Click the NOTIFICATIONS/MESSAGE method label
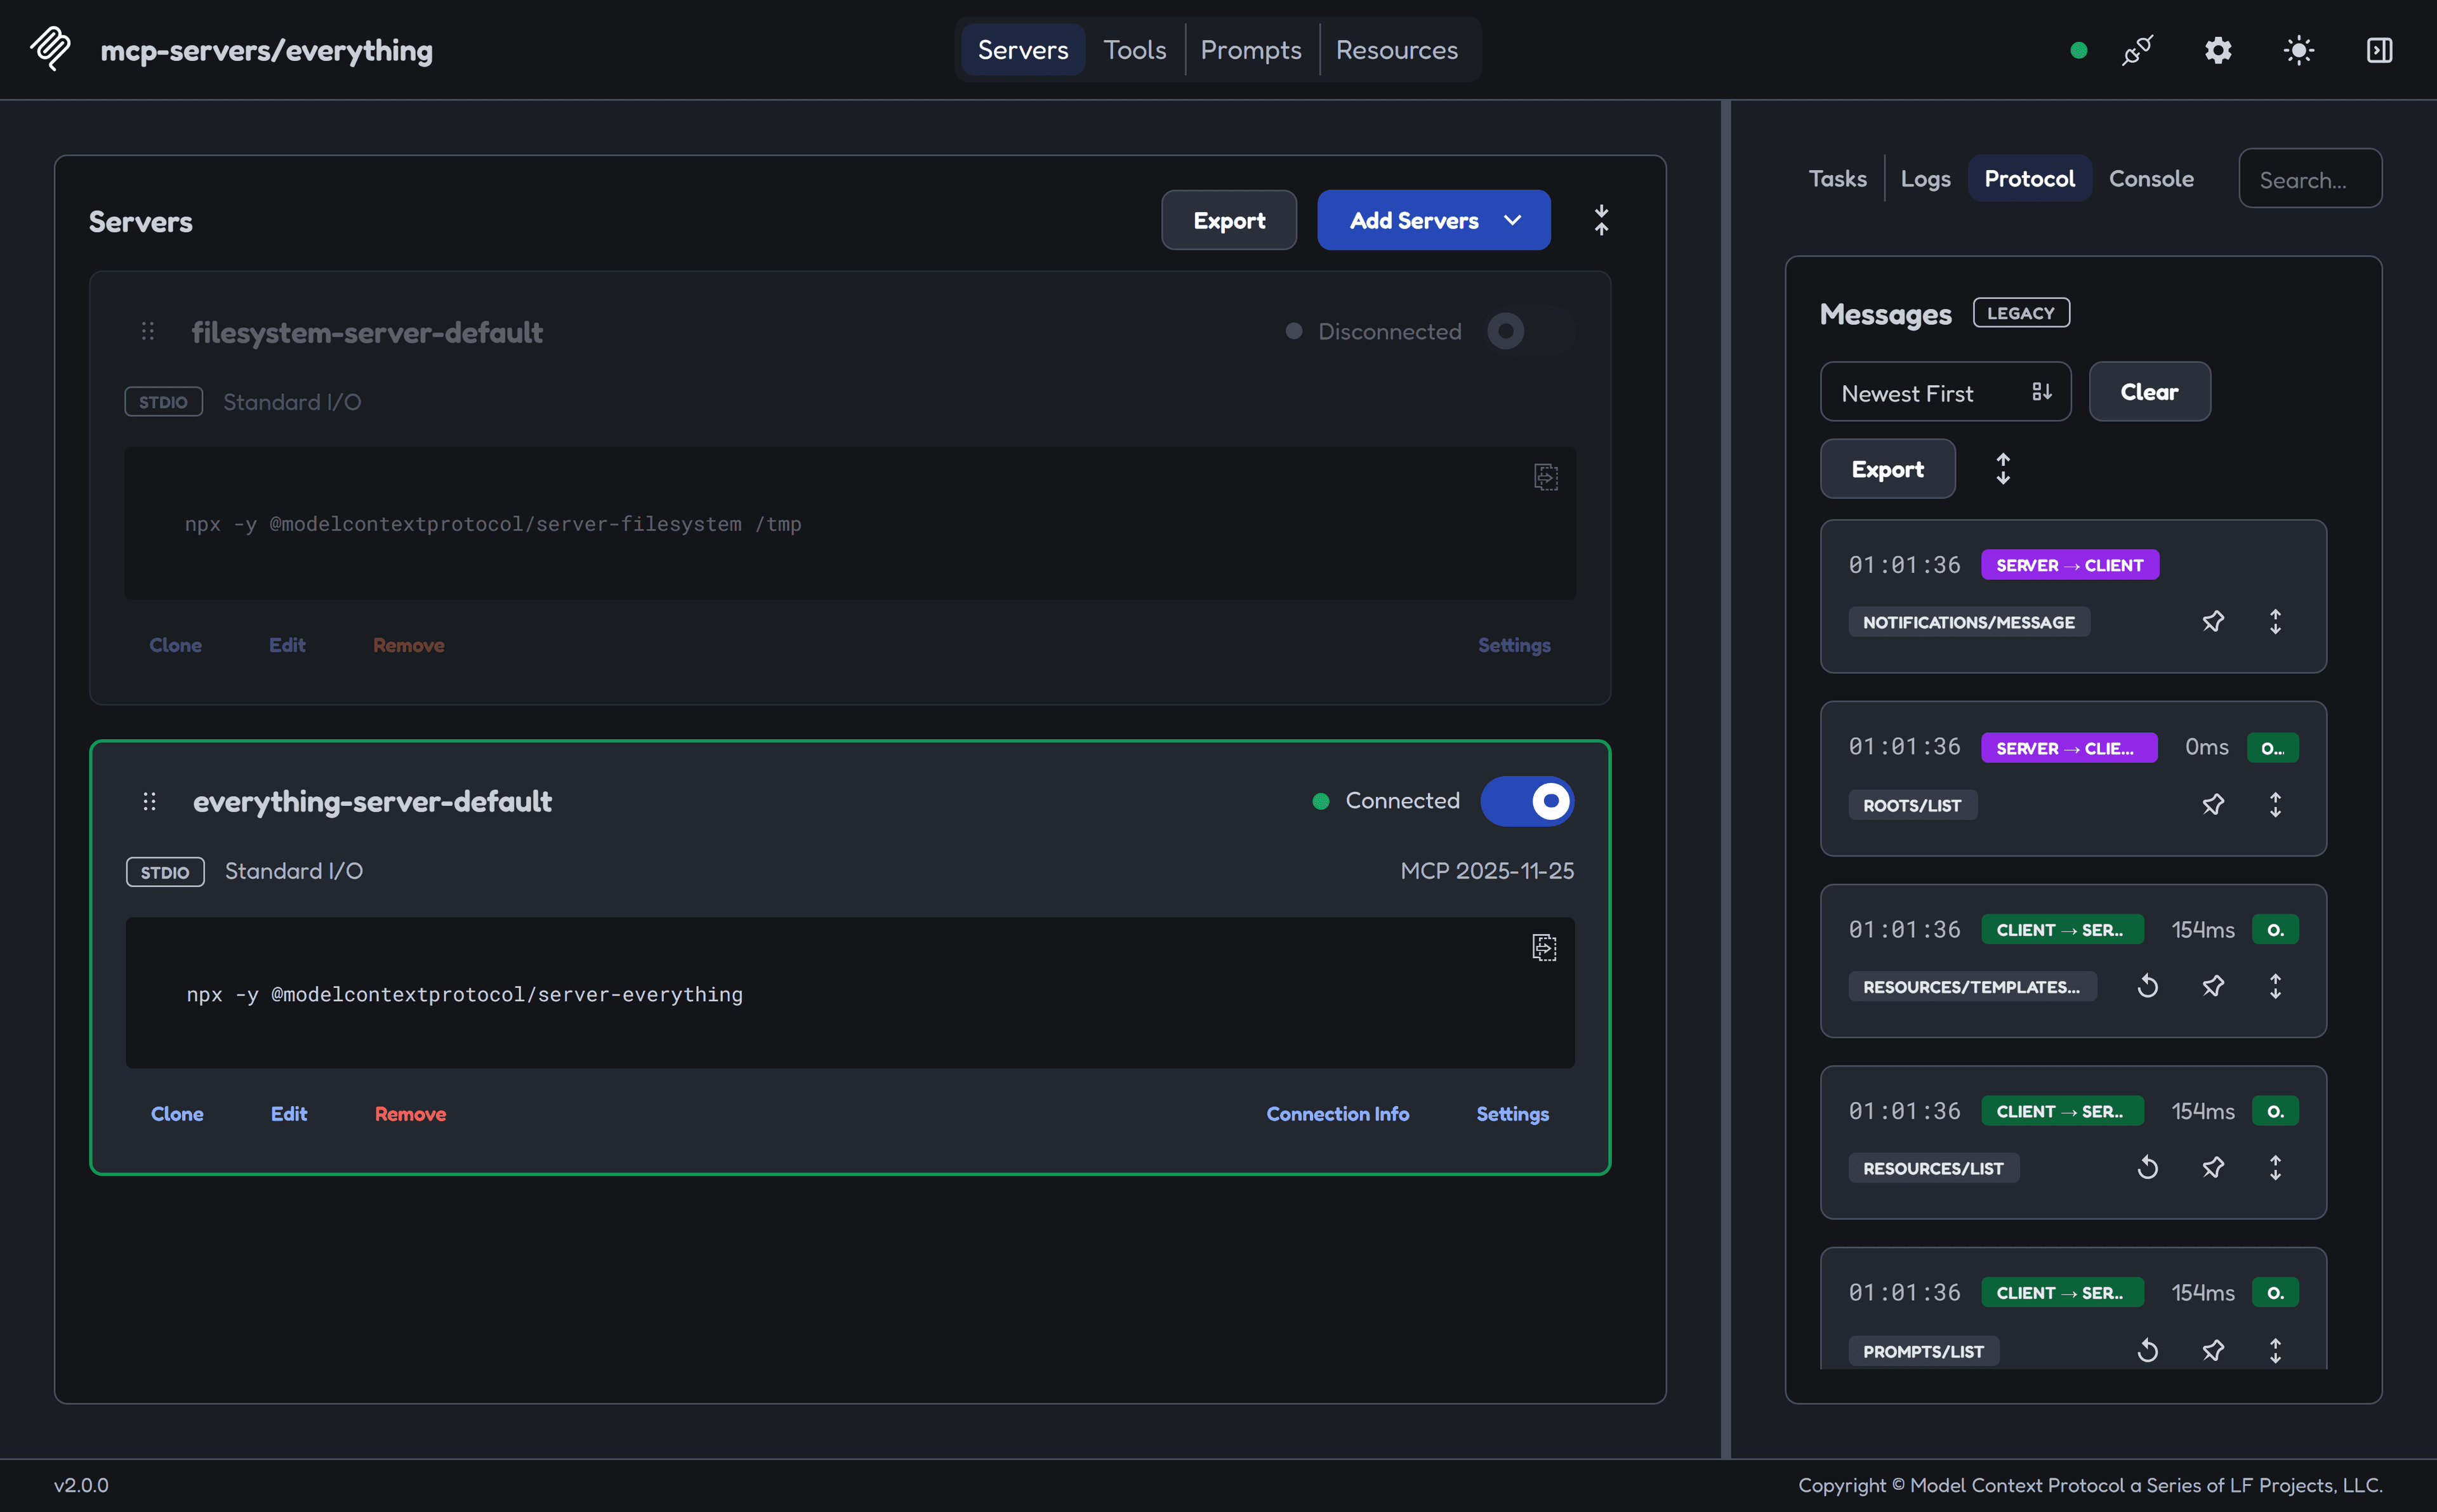 [1968, 622]
